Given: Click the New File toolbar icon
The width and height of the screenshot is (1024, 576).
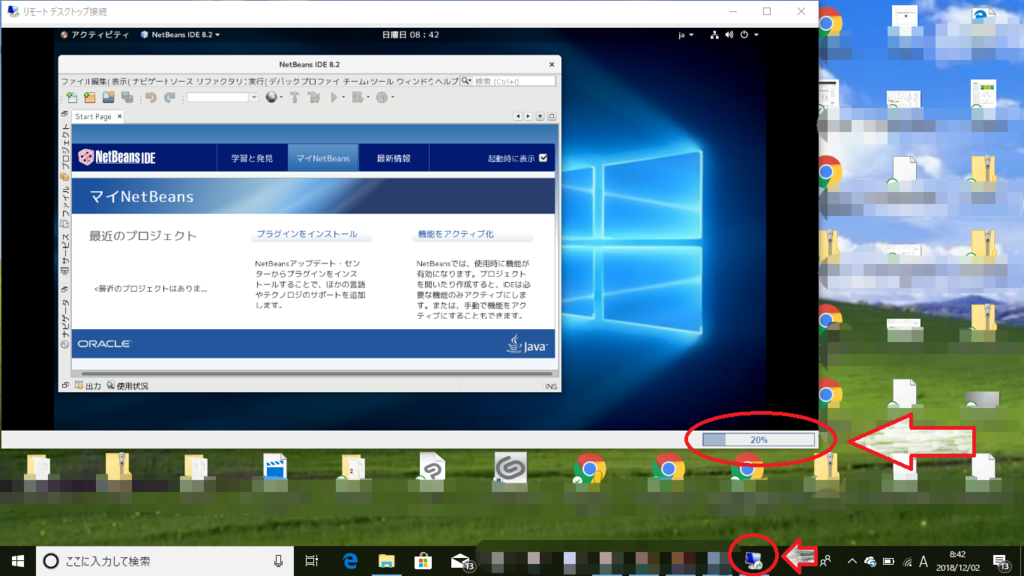Looking at the screenshot, I should (72, 97).
